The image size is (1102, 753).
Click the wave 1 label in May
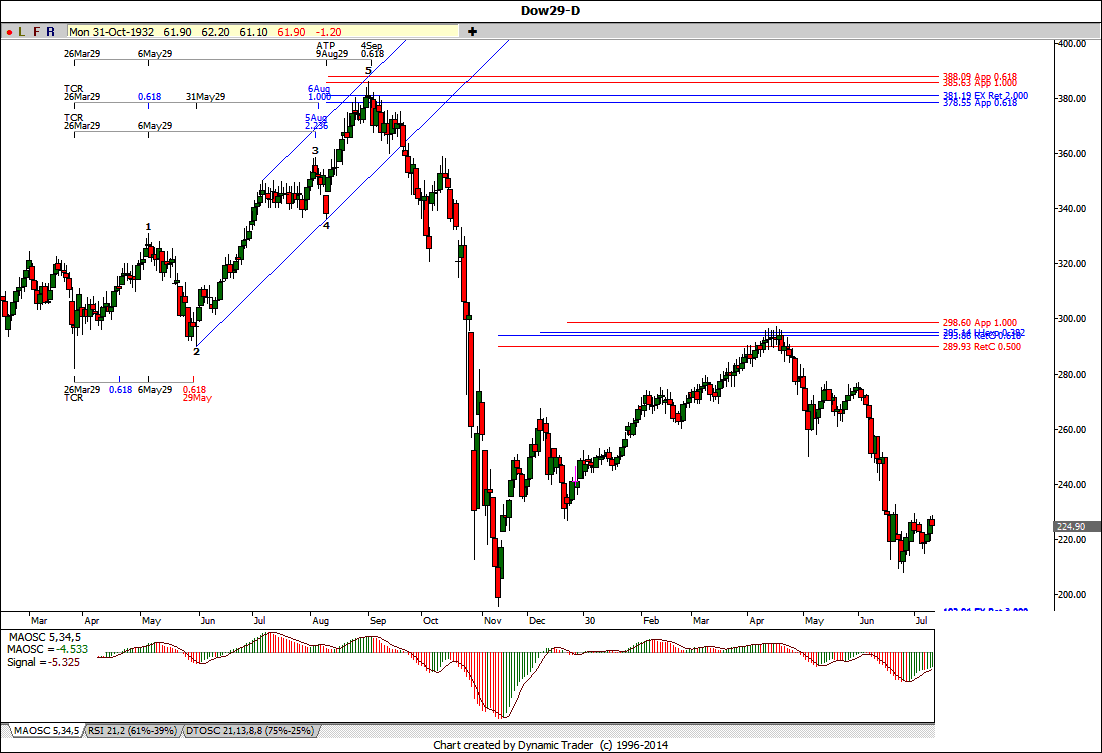point(148,226)
